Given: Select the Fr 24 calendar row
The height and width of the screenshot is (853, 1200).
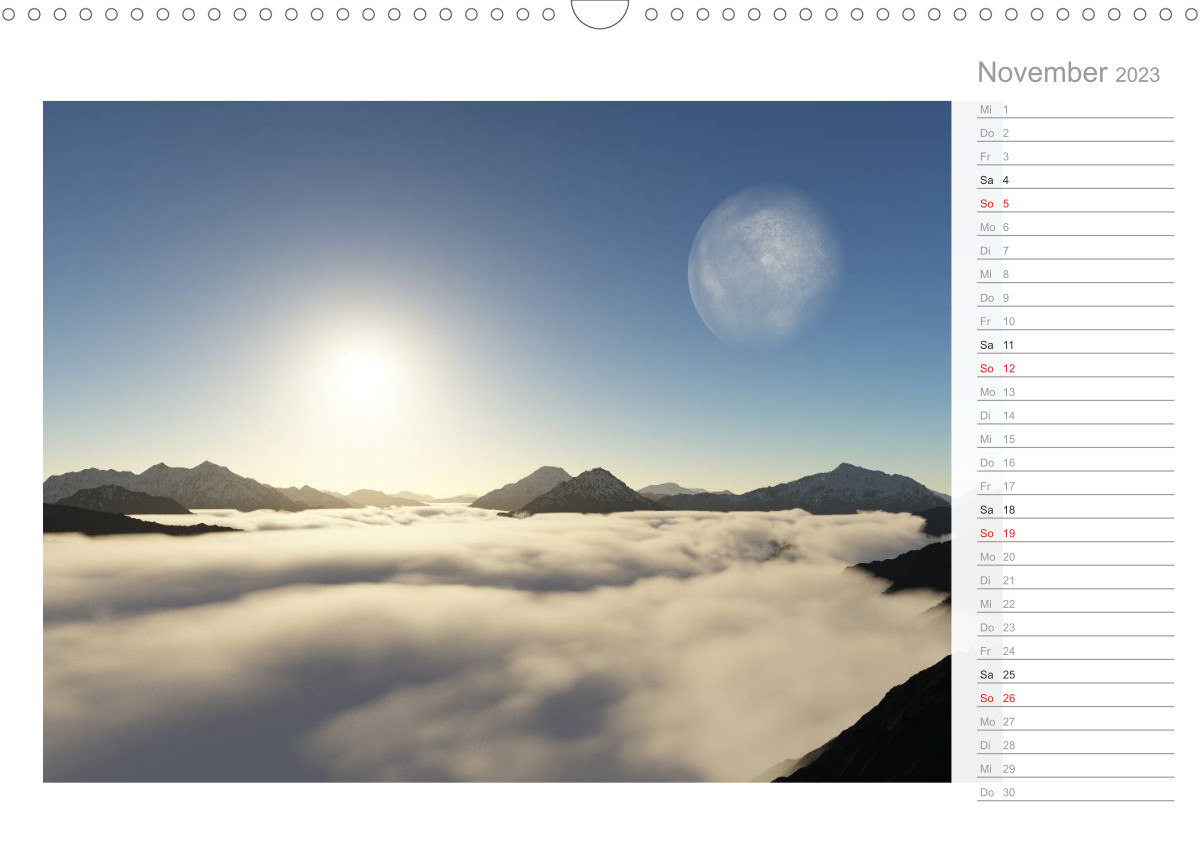Looking at the screenshot, I should point(1075,650).
